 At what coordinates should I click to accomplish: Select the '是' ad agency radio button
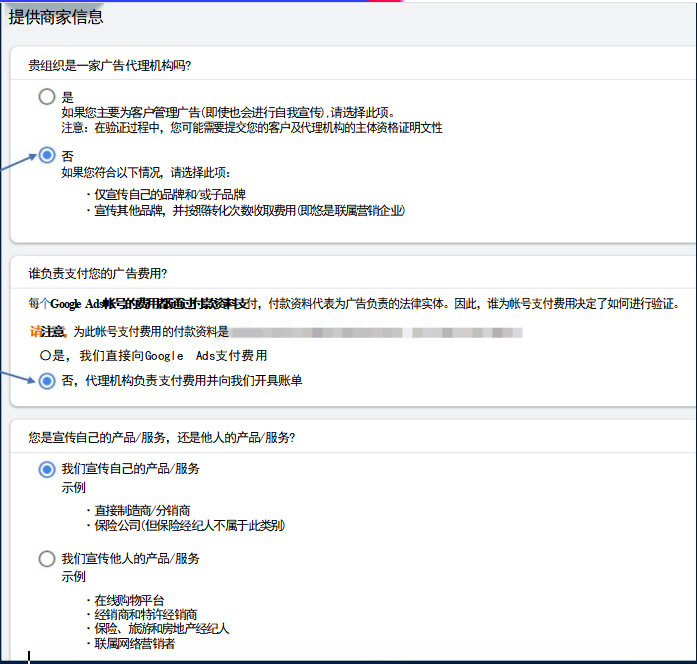(47, 96)
